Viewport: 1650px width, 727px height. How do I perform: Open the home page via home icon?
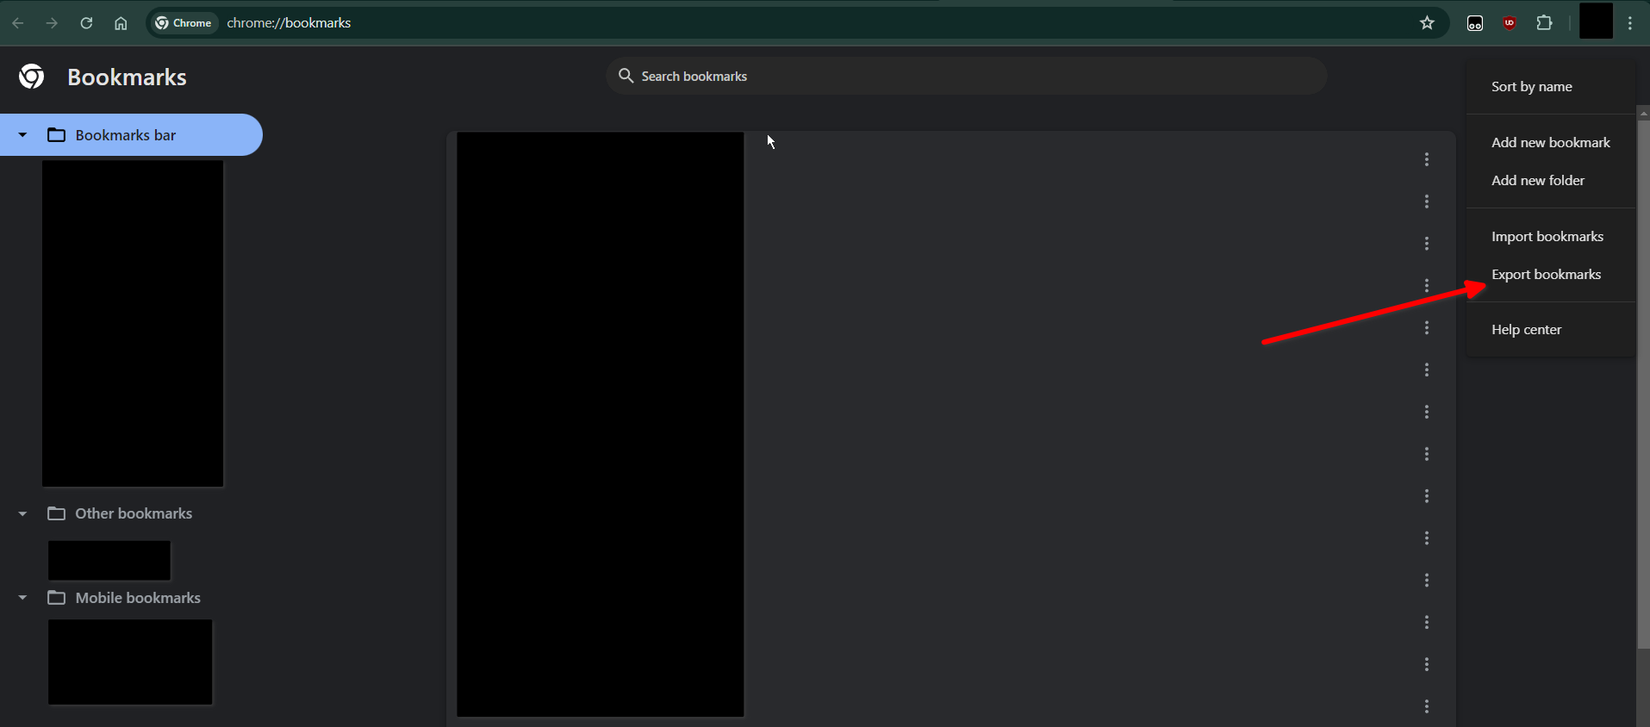point(121,23)
